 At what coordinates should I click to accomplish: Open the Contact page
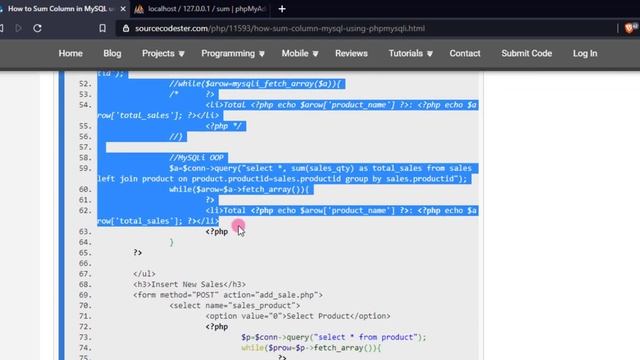pyautogui.click(x=465, y=53)
